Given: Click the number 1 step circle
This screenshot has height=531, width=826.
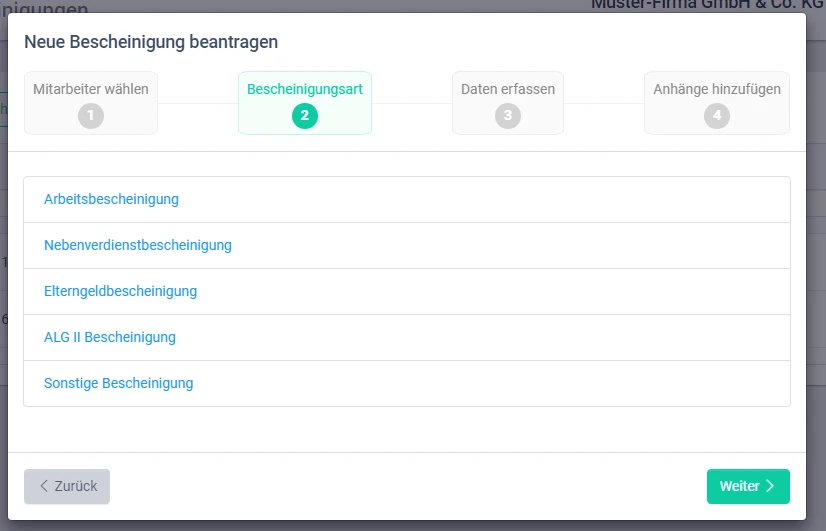Looking at the screenshot, I should point(91,116).
